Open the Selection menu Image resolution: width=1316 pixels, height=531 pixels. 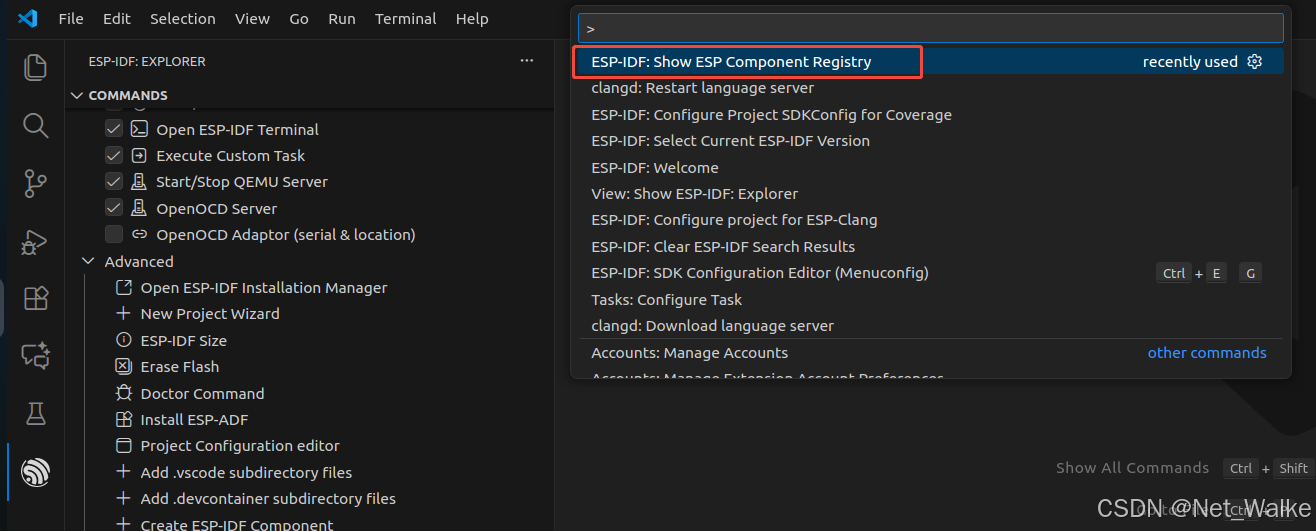point(183,19)
